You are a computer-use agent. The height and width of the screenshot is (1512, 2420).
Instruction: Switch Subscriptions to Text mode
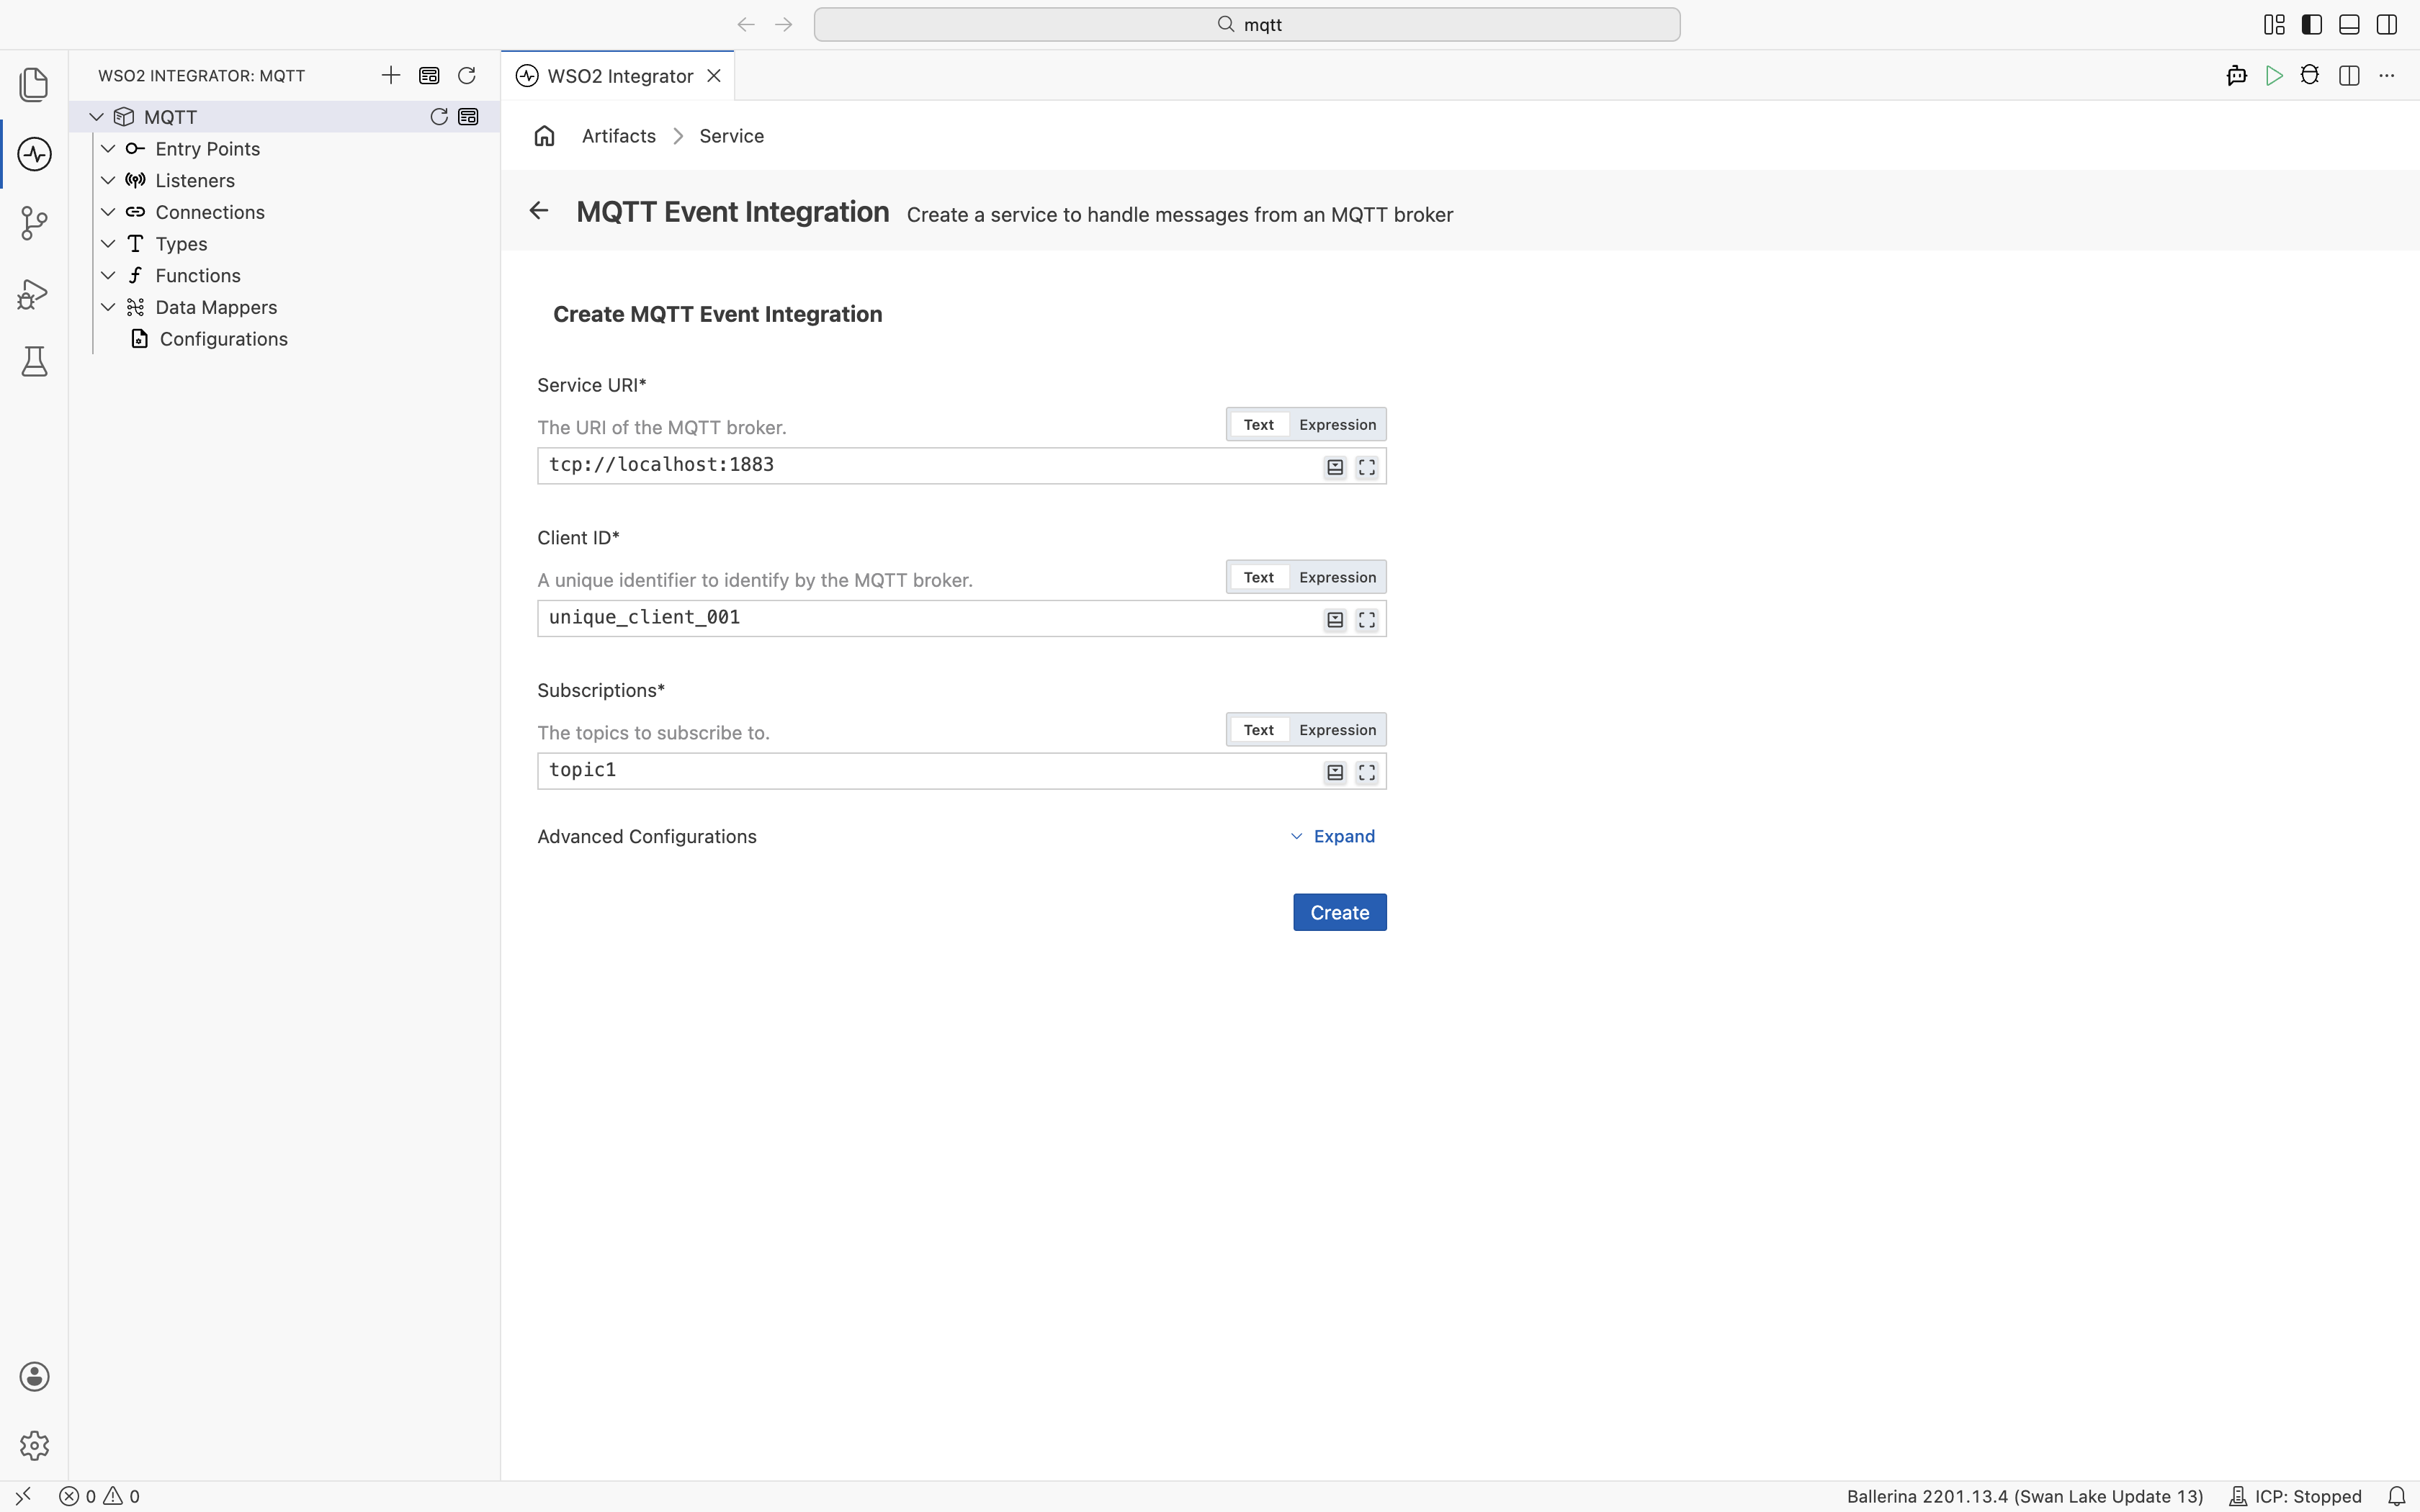click(x=1258, y=730)
